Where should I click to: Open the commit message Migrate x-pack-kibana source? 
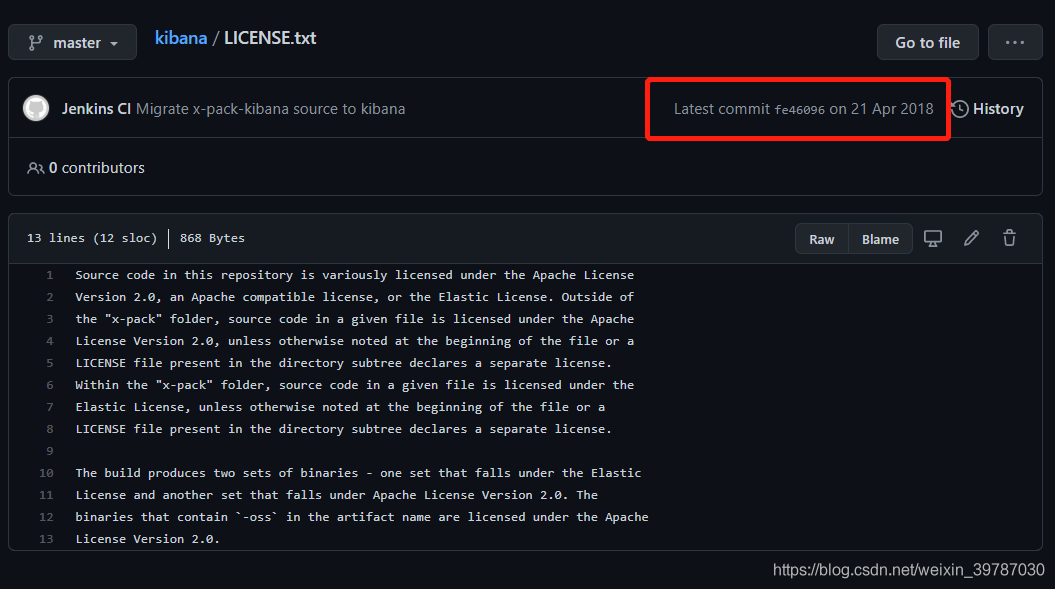coord(270,109)
